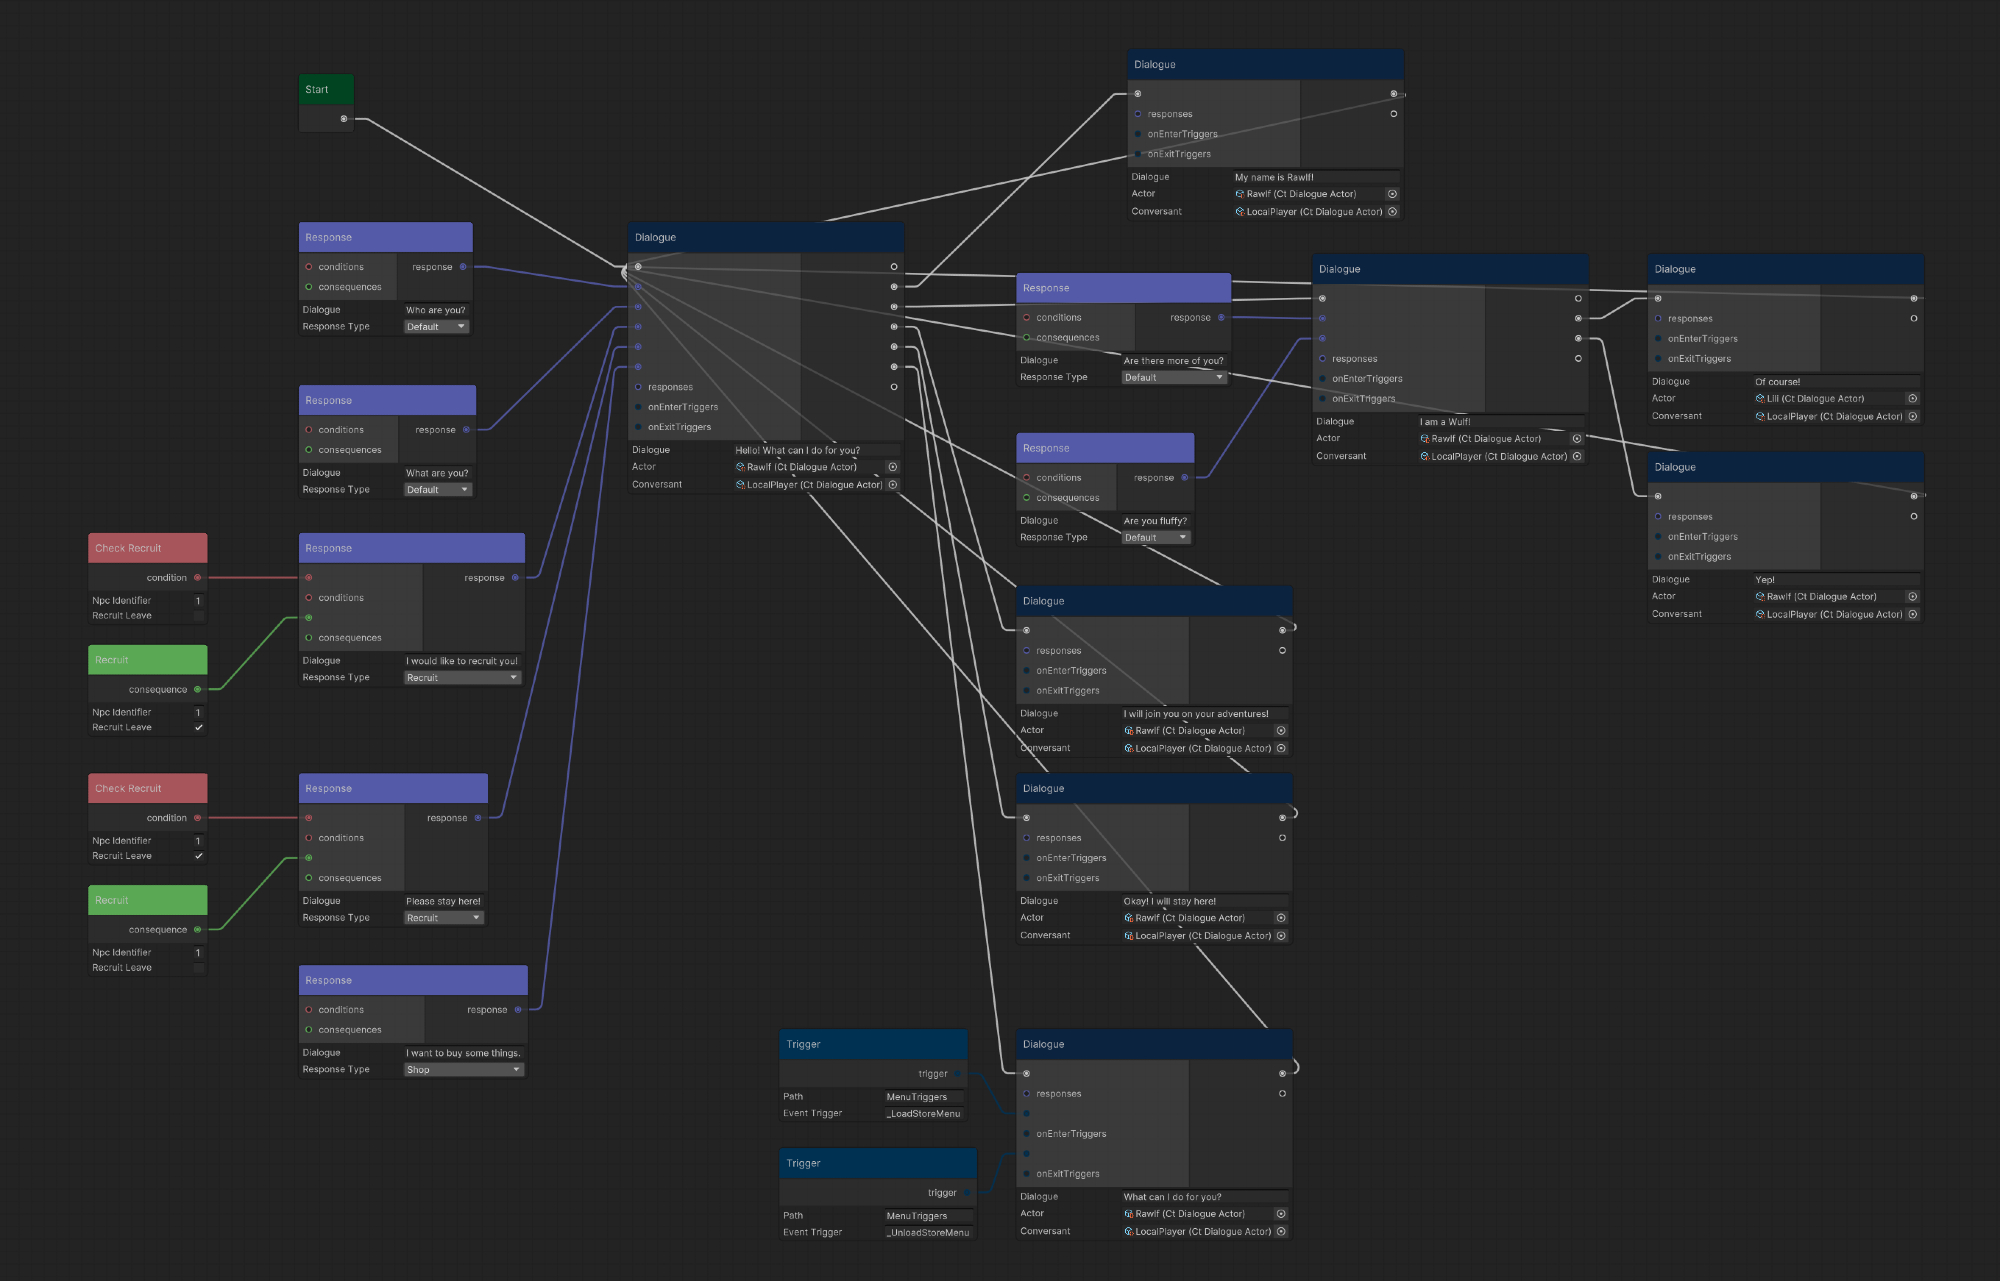The height and width of the screenshot is (1281, 2000).
Task: Click conditions port on 'Are you fluffy?' Response node
Action: pos(1026,478)
